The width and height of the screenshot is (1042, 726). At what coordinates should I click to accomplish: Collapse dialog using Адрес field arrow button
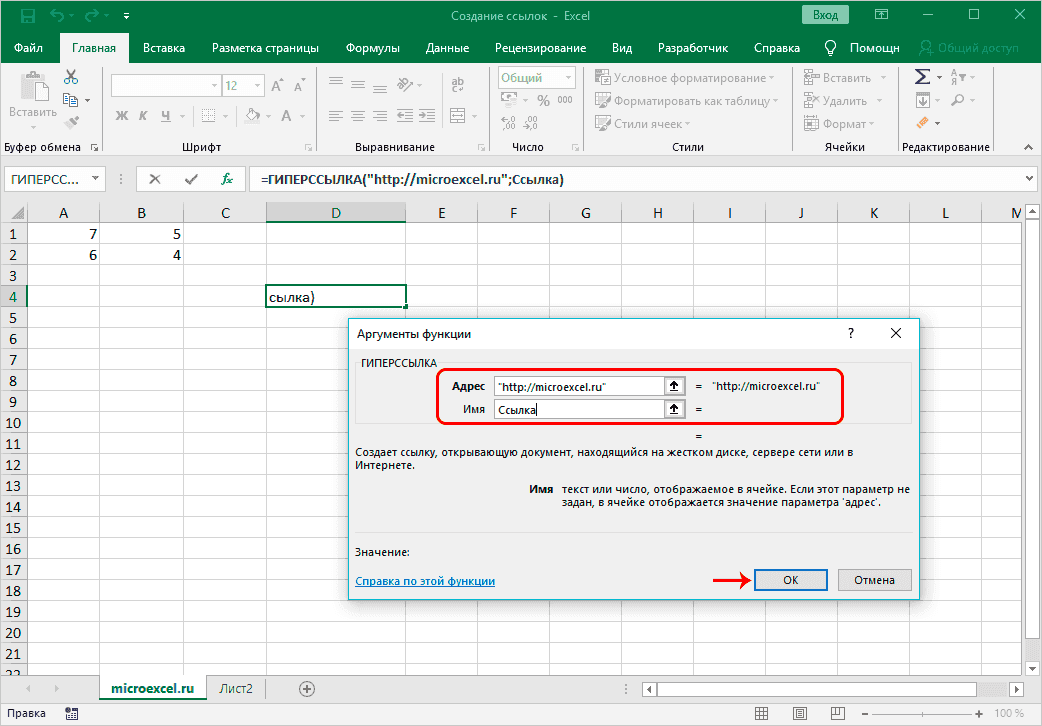tap(675, 386)
